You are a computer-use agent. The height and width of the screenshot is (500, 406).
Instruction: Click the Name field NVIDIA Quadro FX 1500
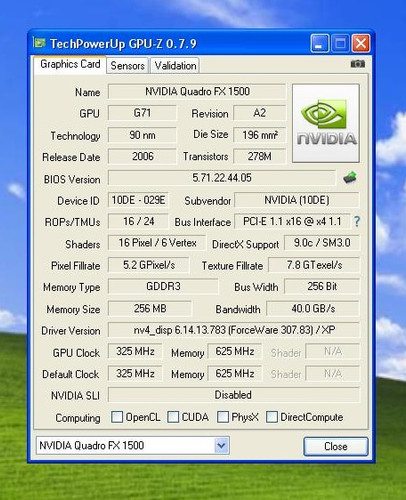point(197,91)
